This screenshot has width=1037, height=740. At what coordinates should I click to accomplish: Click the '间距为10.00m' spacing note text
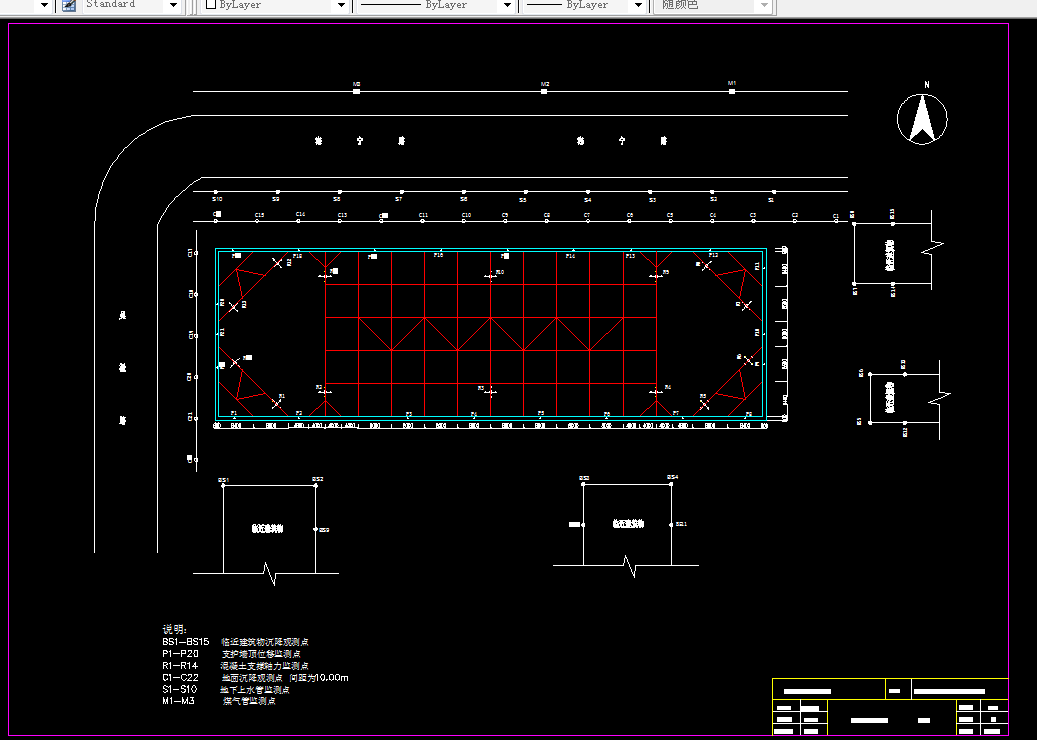coord(319,677)
